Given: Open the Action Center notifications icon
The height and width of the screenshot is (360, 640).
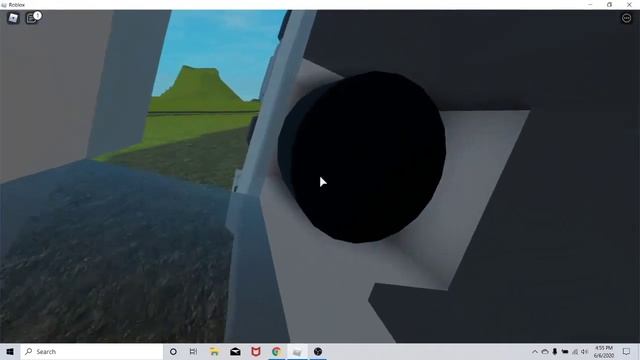Looking at the screenshot, I should (x=627, y=351).
